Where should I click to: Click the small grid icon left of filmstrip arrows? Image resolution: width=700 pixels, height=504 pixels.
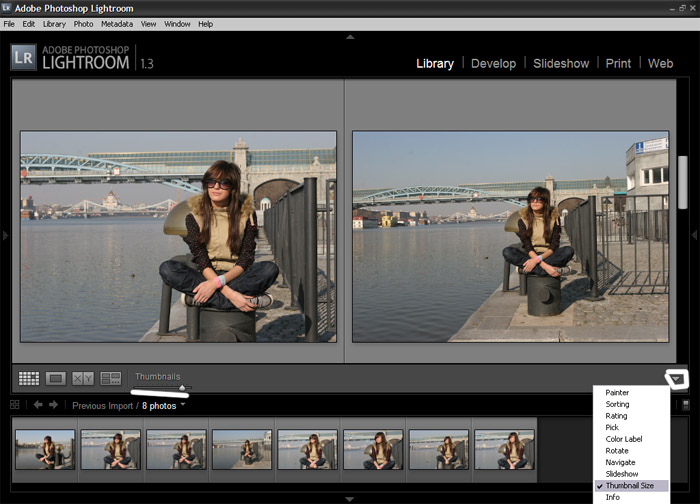coord(15,405)
